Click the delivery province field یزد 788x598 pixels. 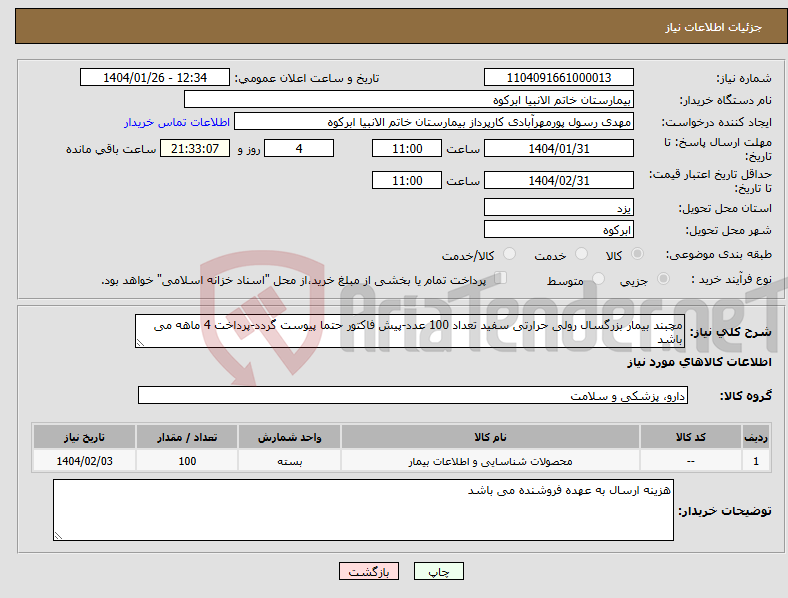pos(558,208)
